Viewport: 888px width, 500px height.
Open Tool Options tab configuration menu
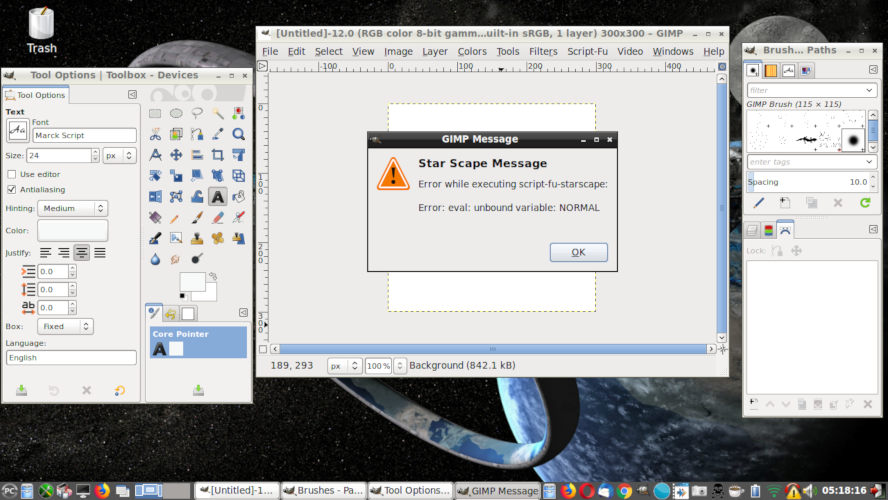(132, 95)
